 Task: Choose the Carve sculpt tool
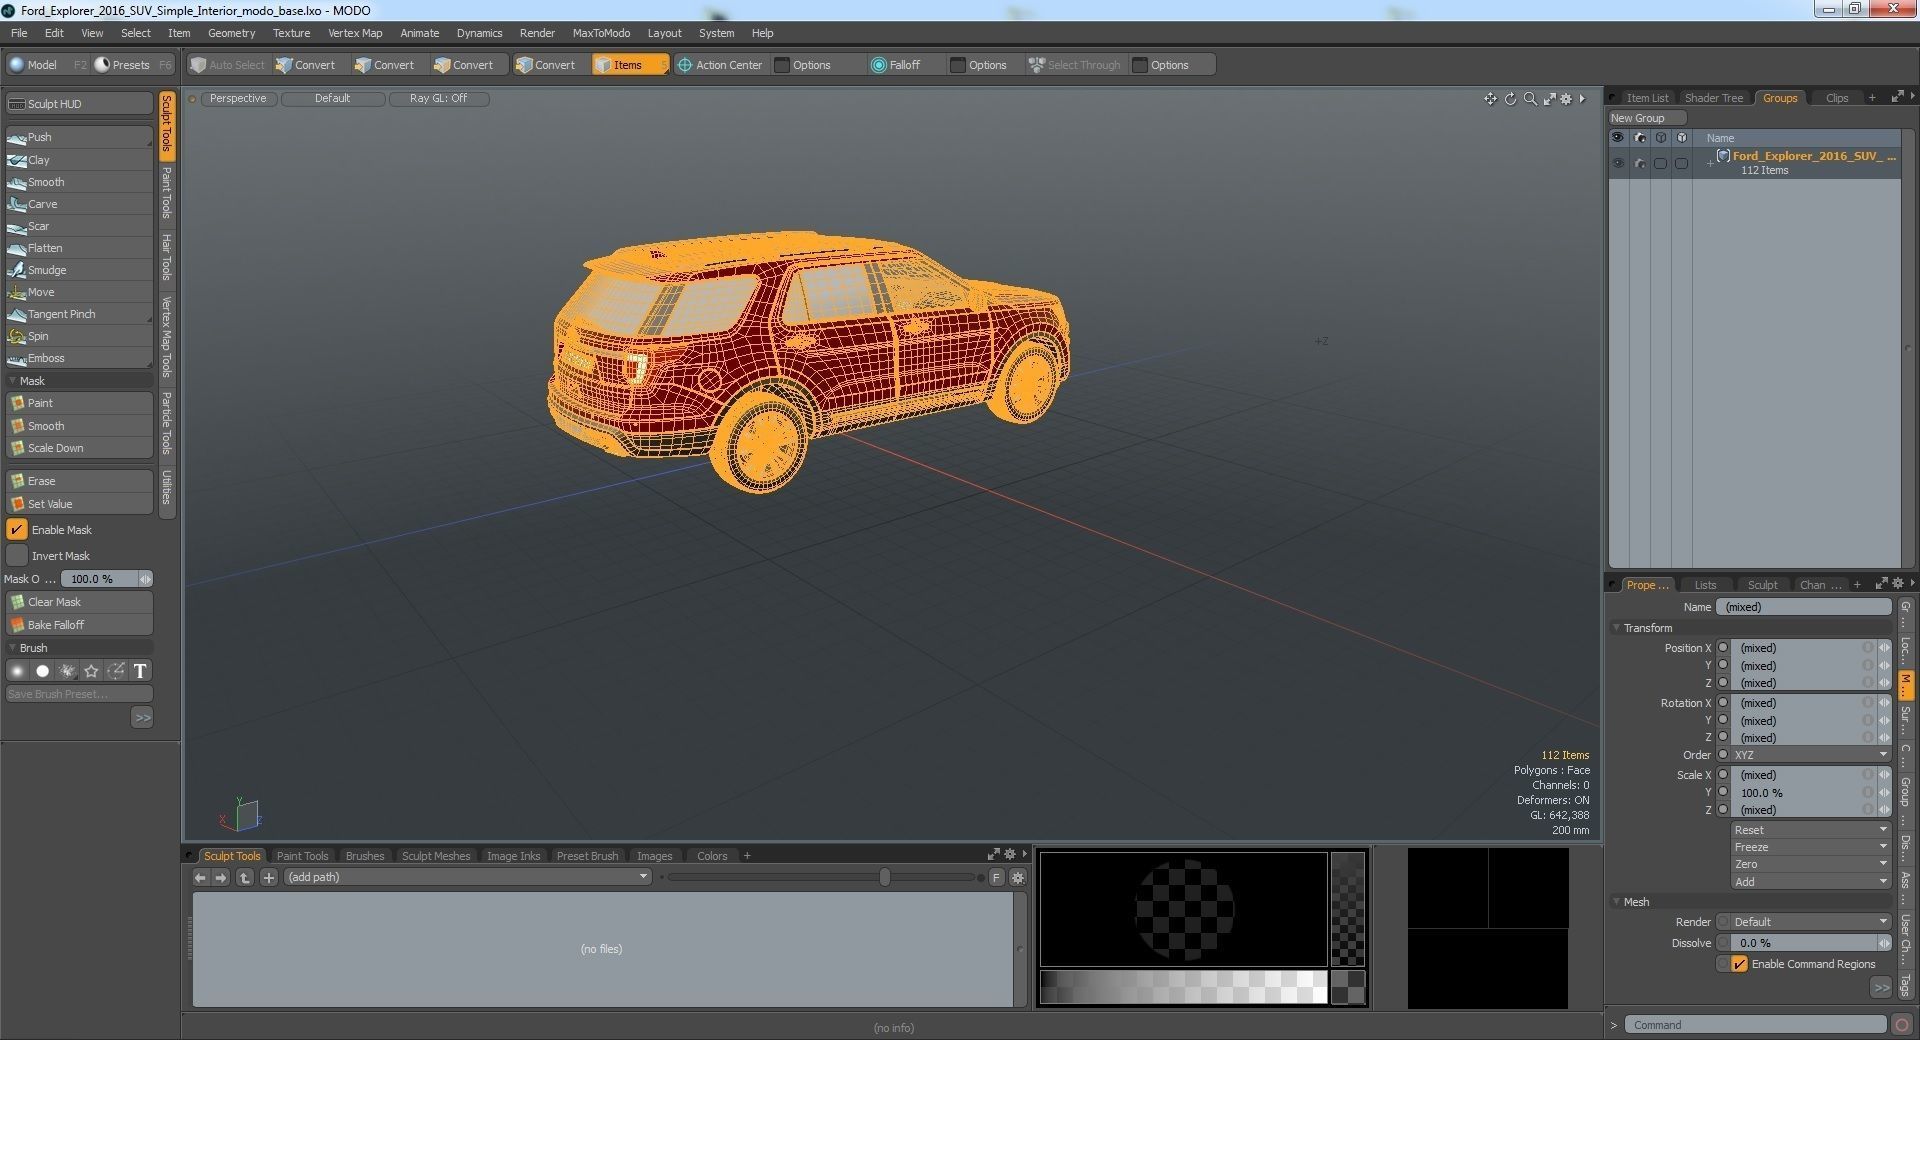pyautogui.click(x=79, y=204)
